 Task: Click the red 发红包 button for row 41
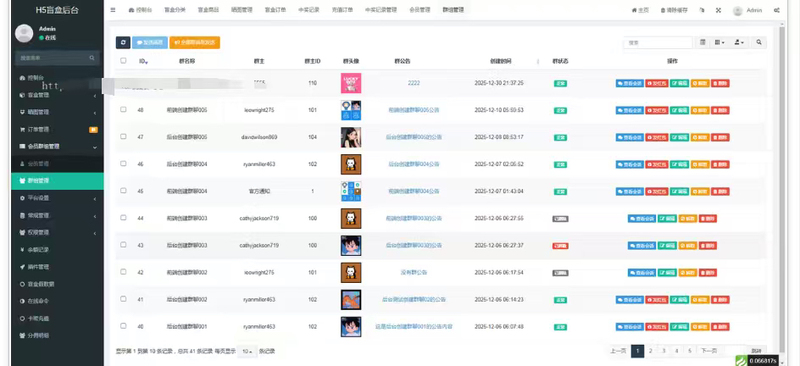pyautogui.click(x=657, y=300)
